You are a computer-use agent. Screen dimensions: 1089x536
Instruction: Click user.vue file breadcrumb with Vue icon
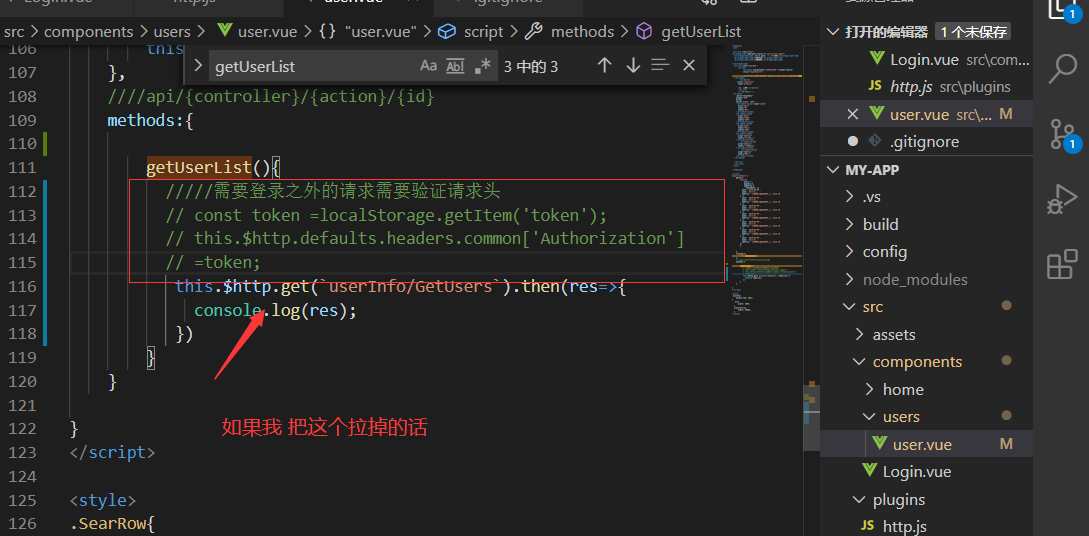click(x=257, y=31)
